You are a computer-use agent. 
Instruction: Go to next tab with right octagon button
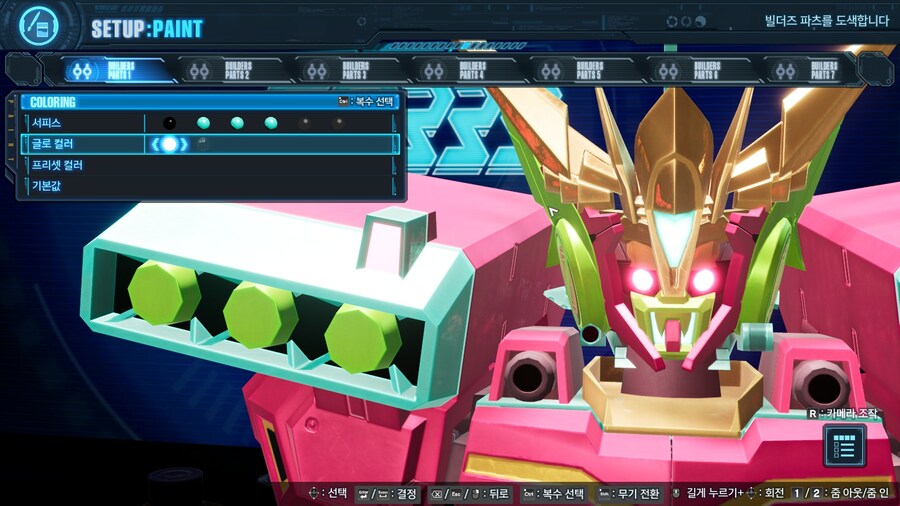coord(876,69)
